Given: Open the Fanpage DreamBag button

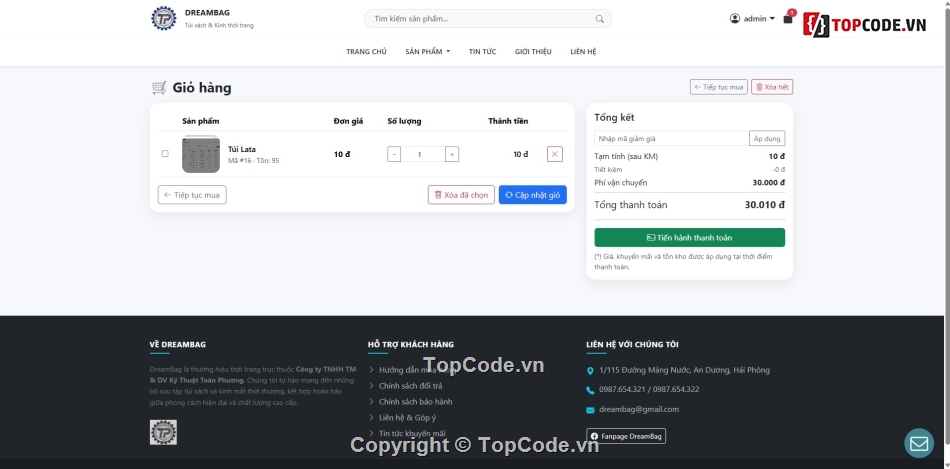Looking at the screenshot, I should pos(626,436).
